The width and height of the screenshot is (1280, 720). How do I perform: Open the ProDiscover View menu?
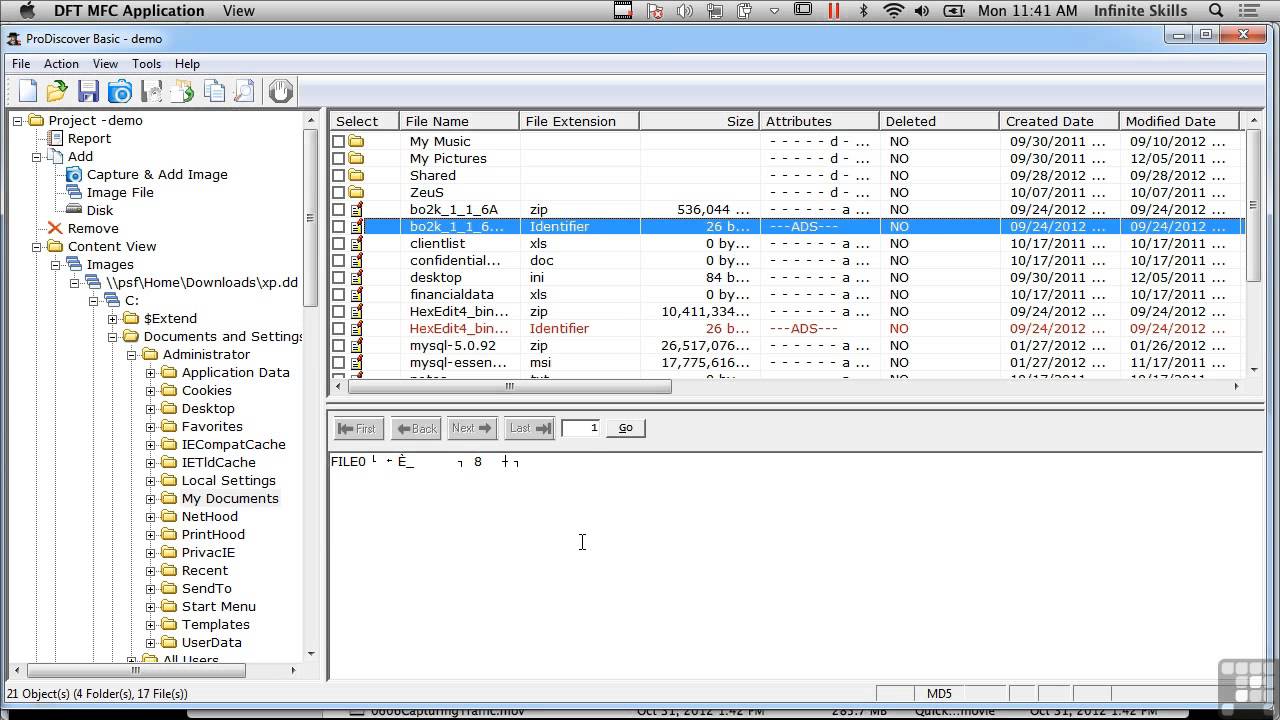(105, 63)
